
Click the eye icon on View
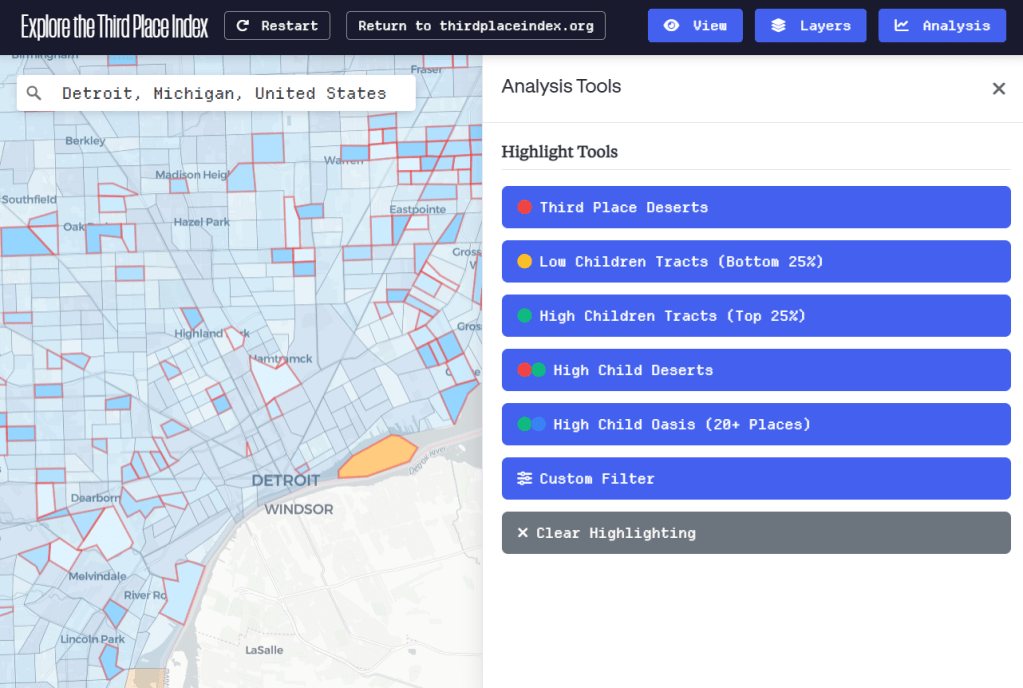pos(672,26)
